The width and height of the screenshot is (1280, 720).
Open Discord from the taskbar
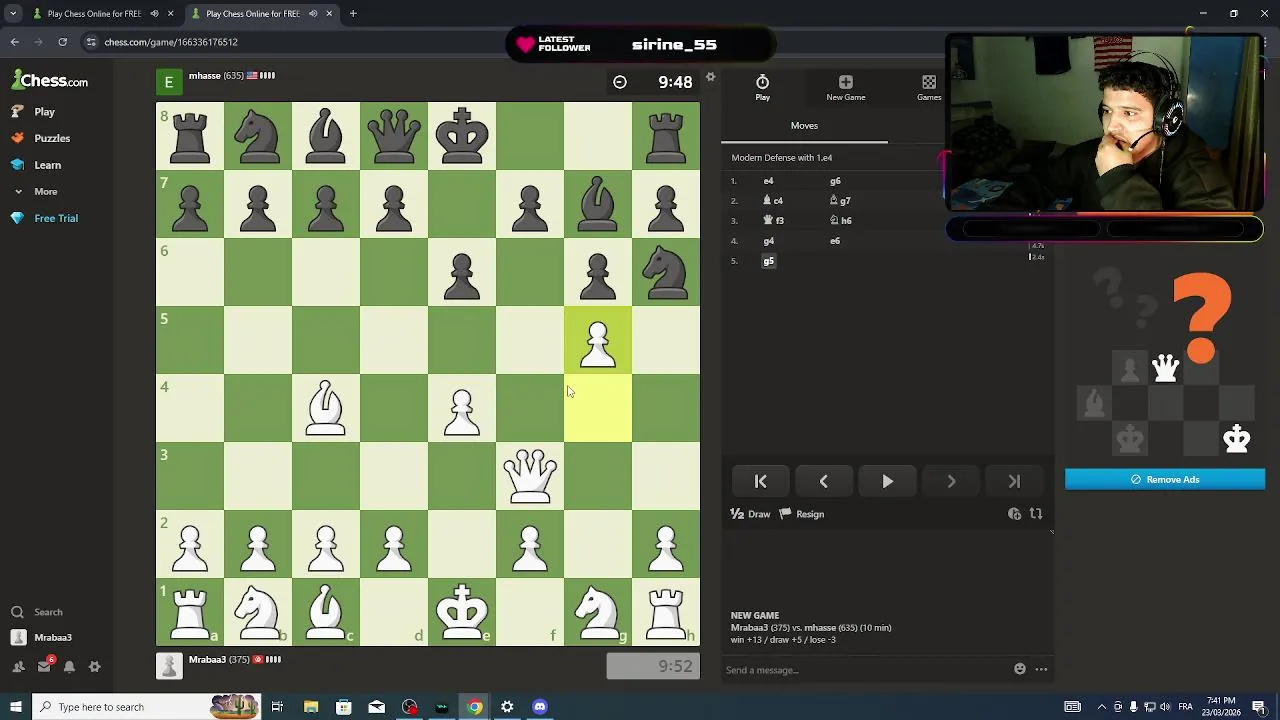pos(540,707)
